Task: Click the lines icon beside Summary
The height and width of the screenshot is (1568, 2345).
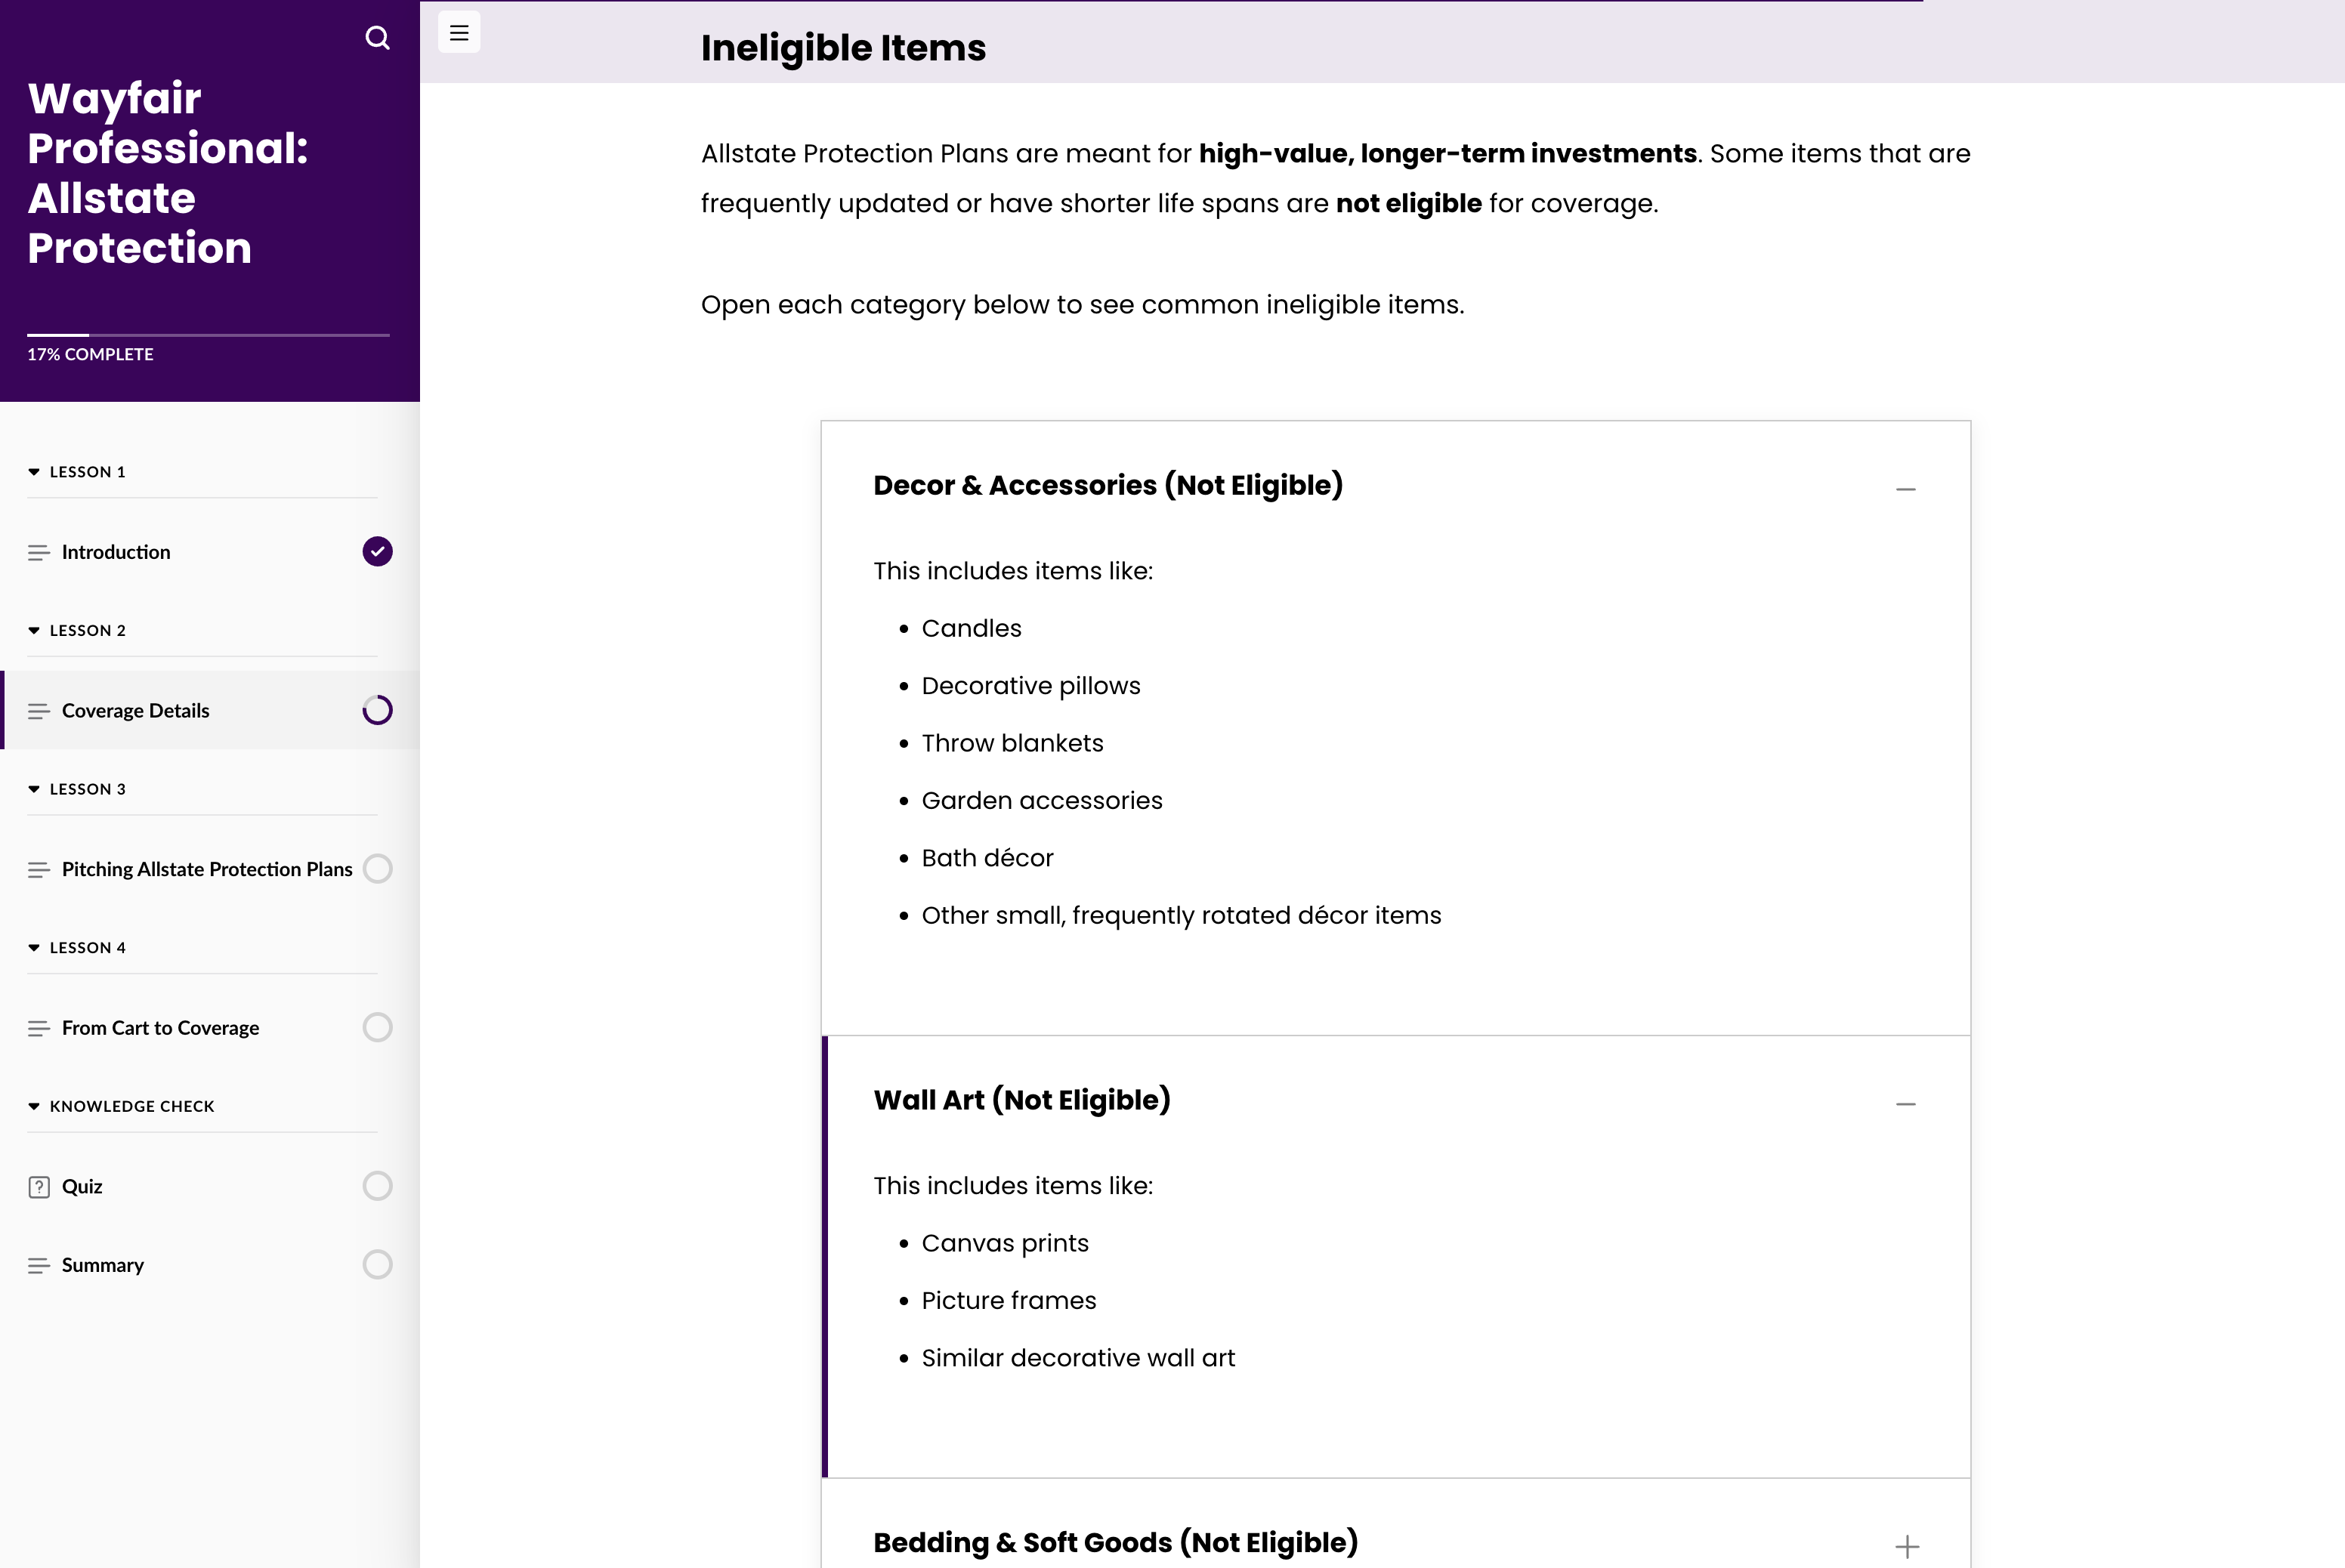Action: 39,1266
